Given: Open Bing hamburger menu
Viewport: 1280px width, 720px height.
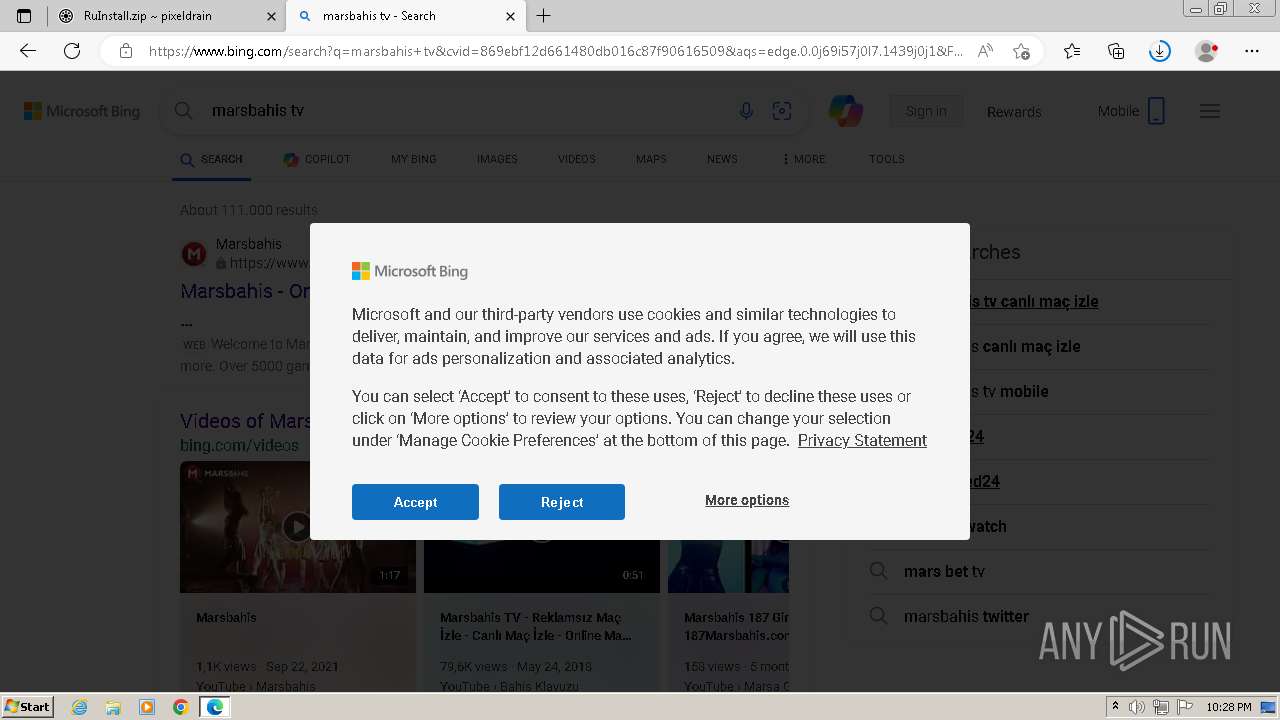Looking at the screenshot, I should pyautogui.click(x=1210, y=111).
